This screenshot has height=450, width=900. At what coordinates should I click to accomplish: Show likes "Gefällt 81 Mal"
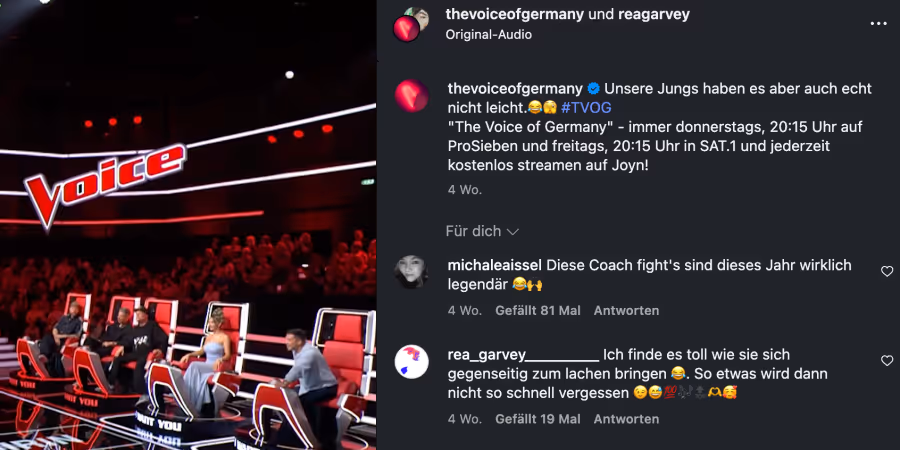coord(538,311)
